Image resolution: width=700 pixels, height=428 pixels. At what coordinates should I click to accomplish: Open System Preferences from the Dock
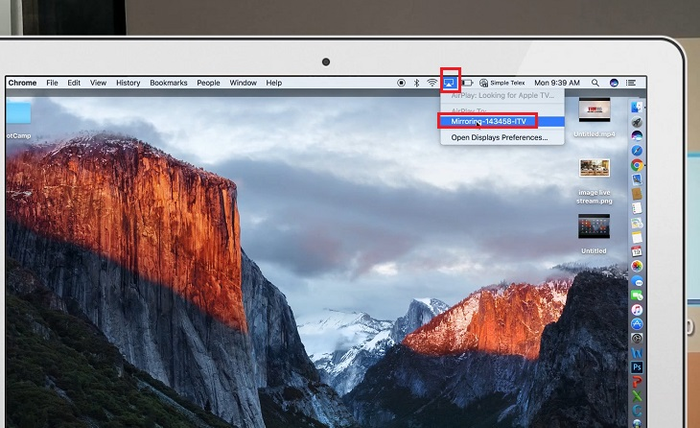click(x=637, y=338)
